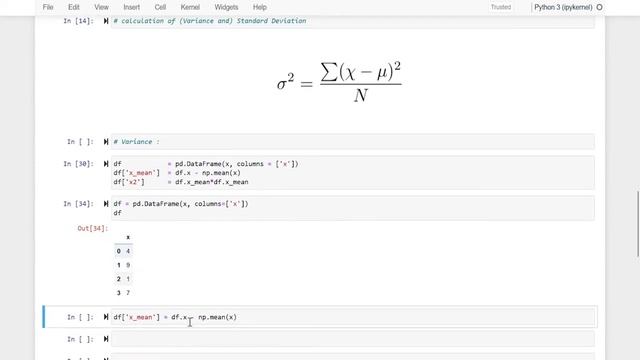
Task: Run cell In [30] with run icon
Action: [106, 164]
